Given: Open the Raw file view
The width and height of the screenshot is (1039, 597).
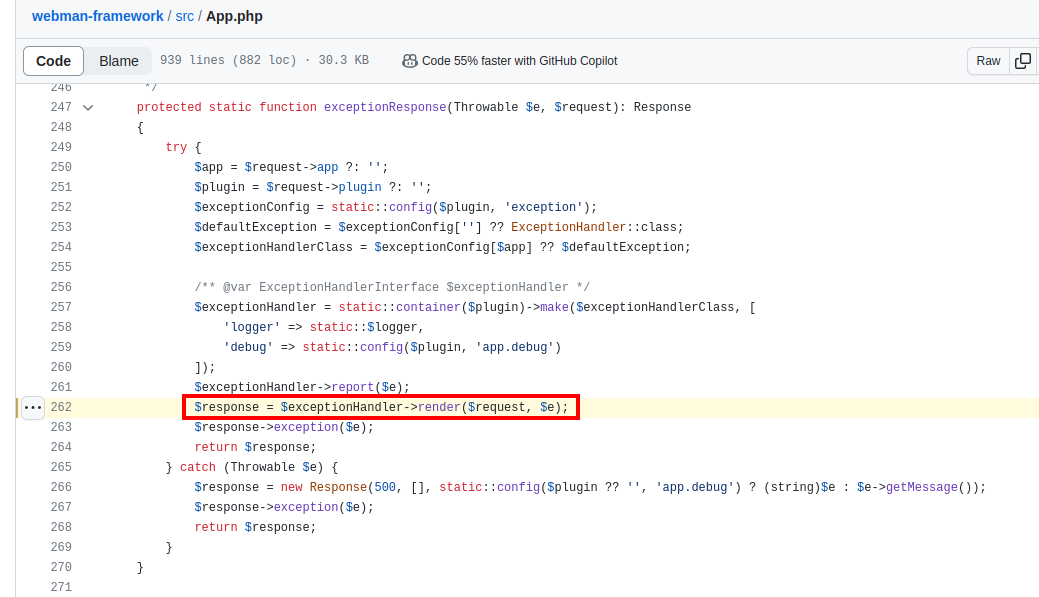Looking at the screenshot, I should pyautogui.click(x=988, y=61).
